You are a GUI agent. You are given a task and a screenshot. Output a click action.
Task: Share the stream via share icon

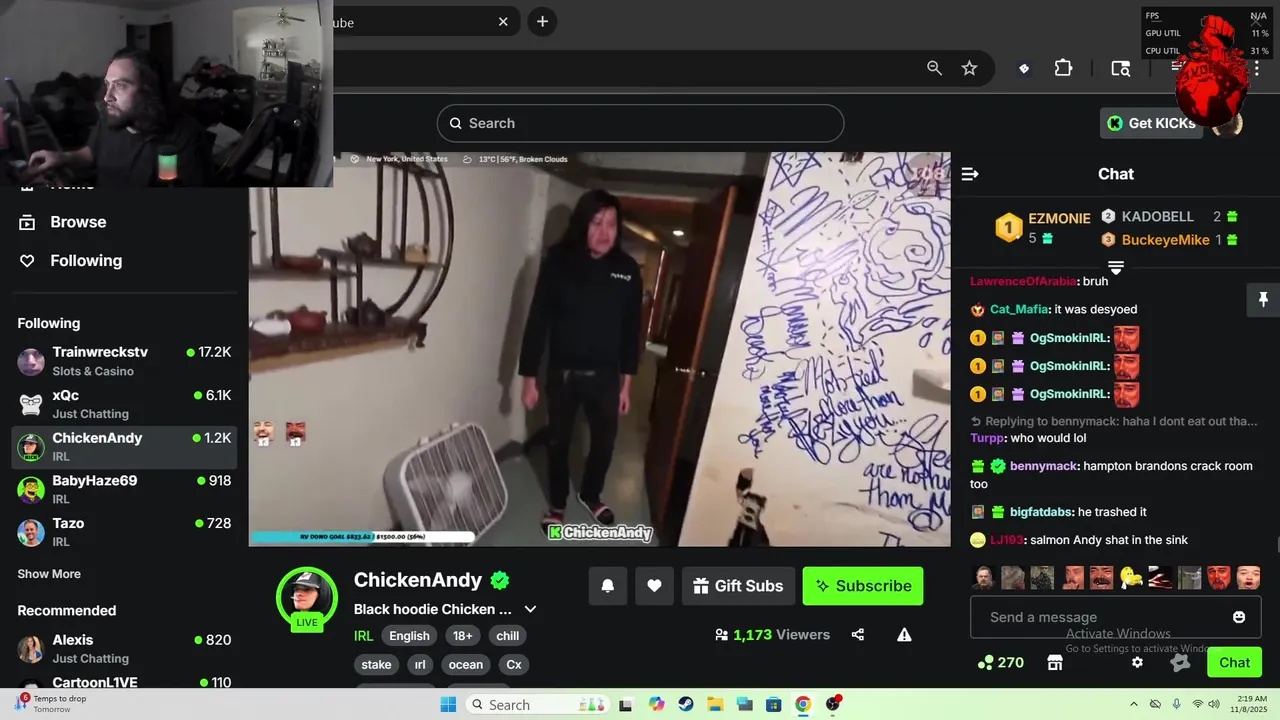coord(858,634)
